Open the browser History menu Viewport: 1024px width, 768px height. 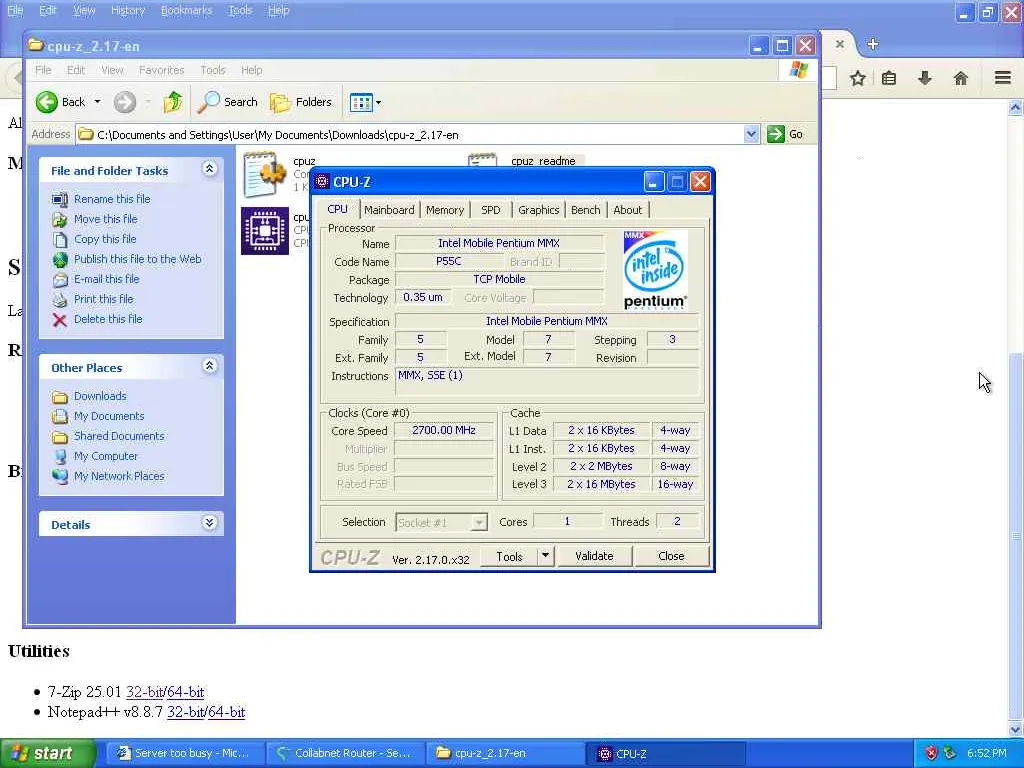[x=128, y=10]
